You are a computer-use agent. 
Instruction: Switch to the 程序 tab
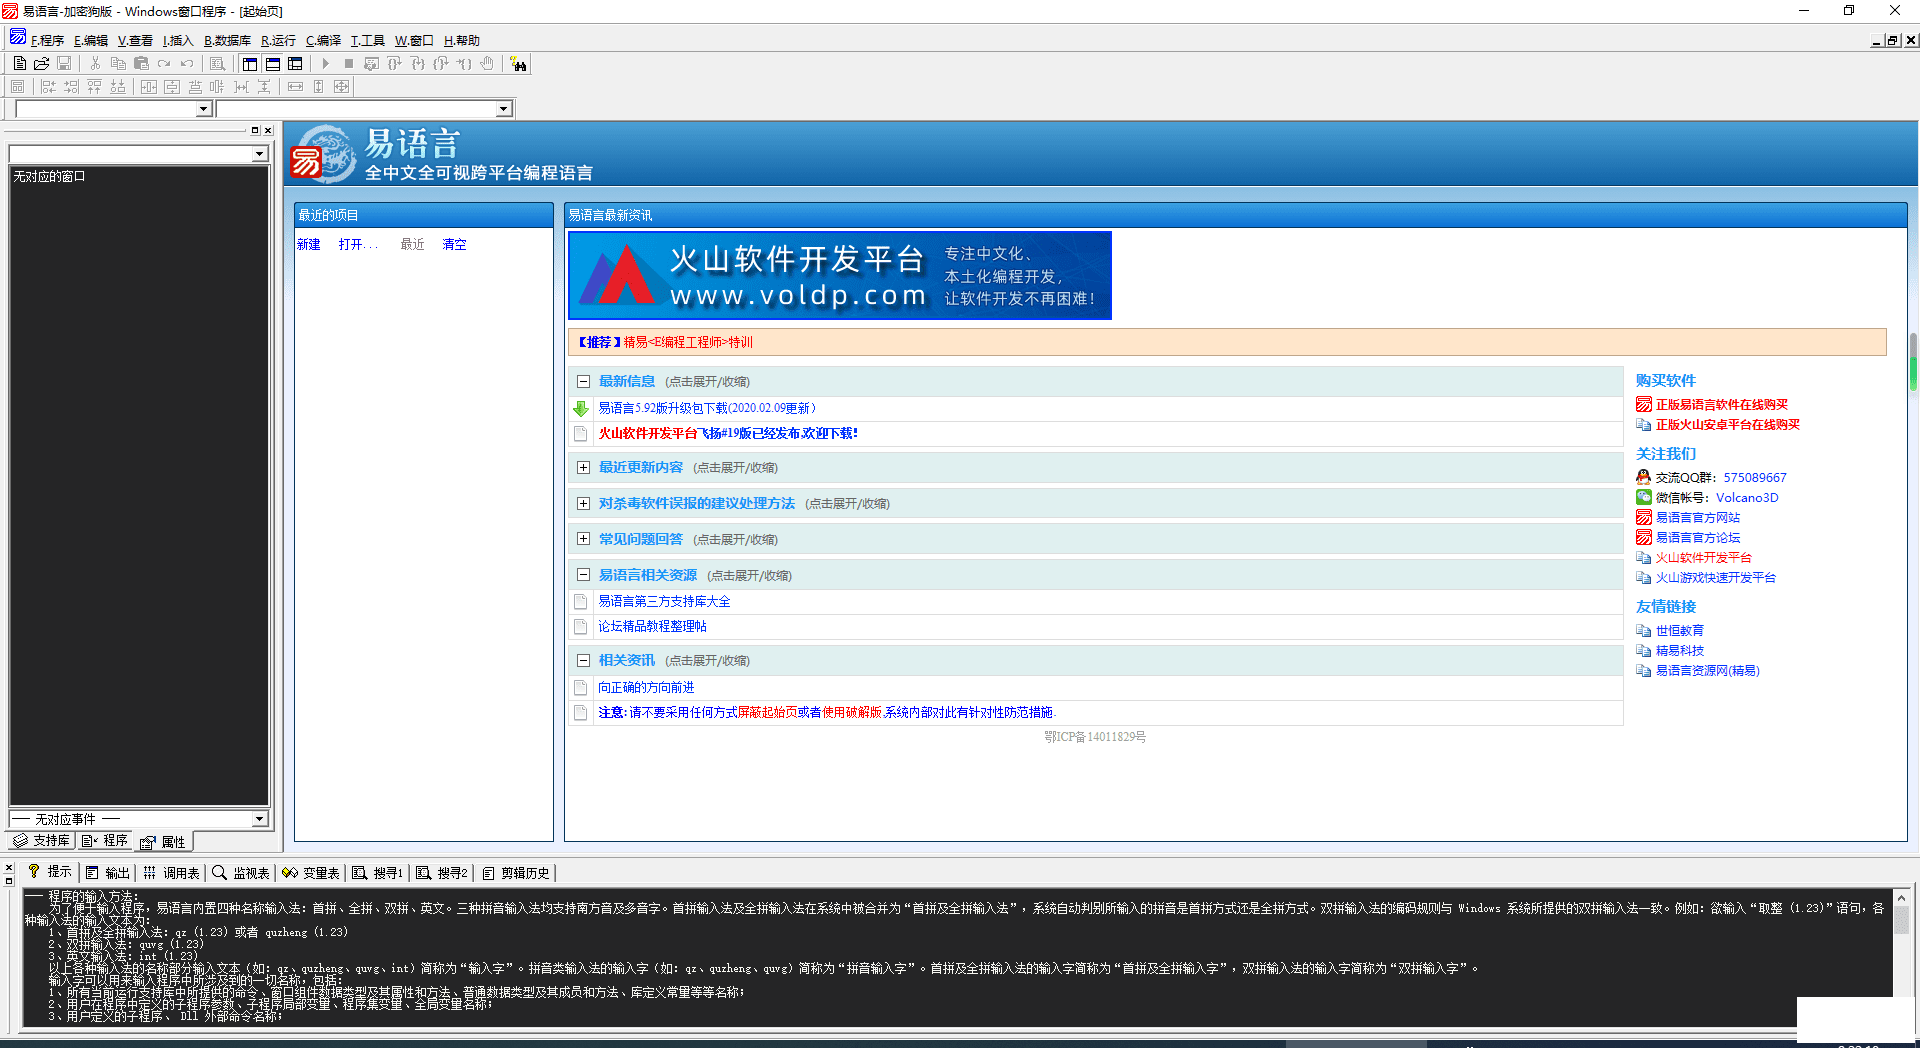click(x=105, y=841)
